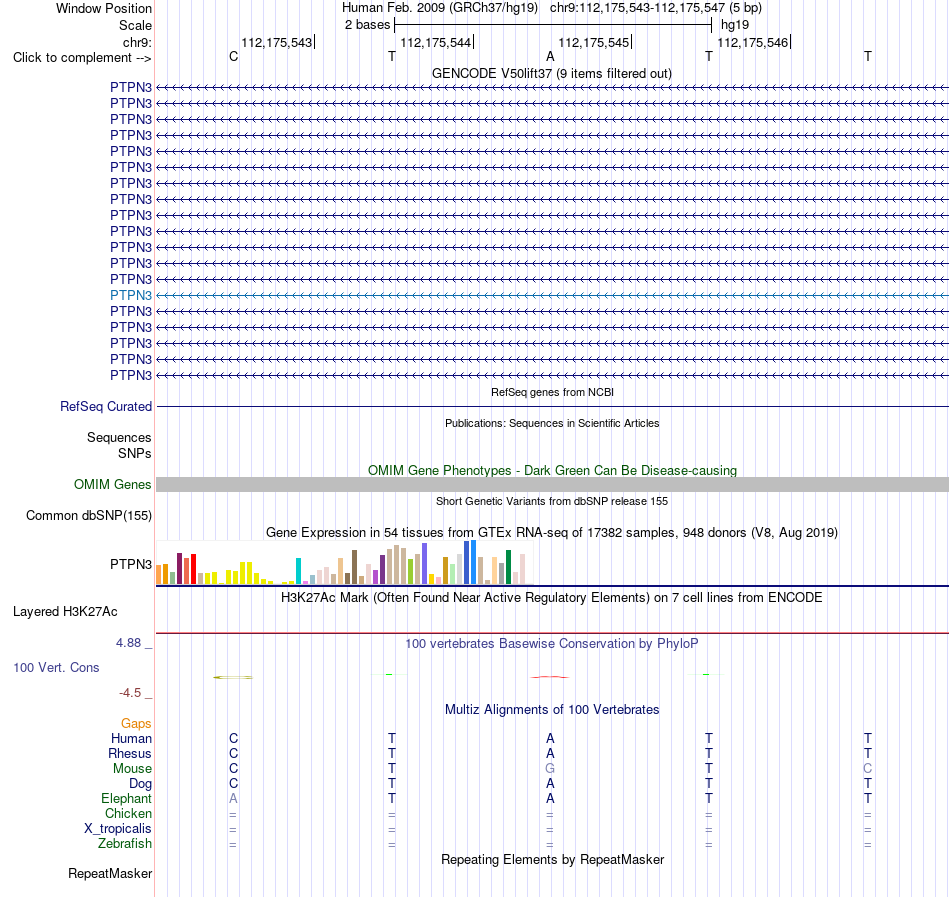
Task: Open the H3K27Ac Mark track title
Action: [x=552, y=598]
